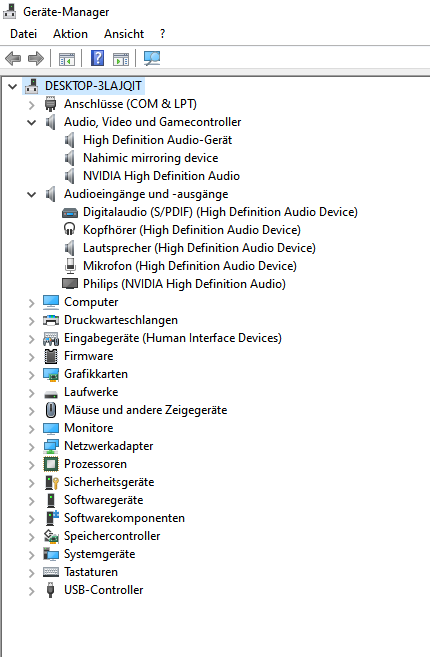Click the Forward arrow toolbar icon
Viewport: 430px width, 657px height.
(x=36, y=58)
